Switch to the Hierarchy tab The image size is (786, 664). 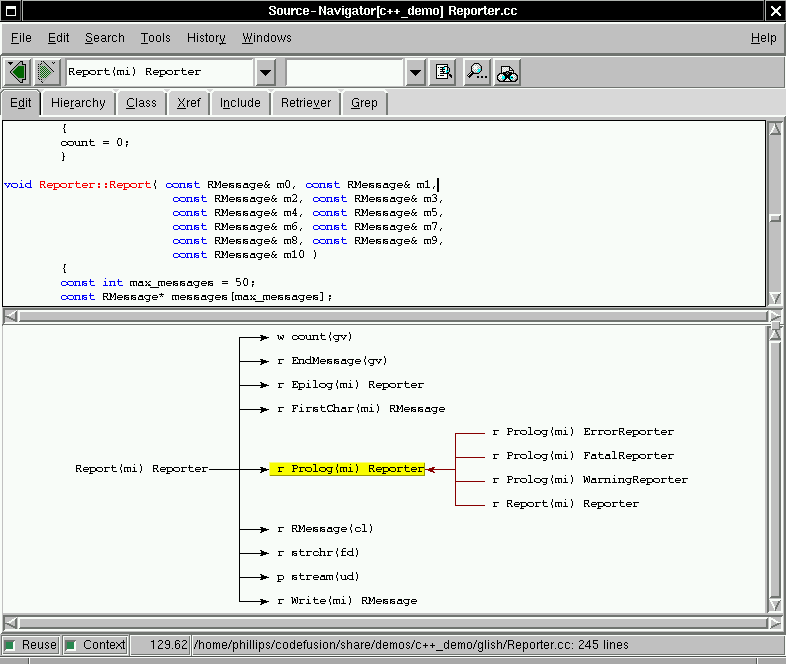[x=78, y=103]
